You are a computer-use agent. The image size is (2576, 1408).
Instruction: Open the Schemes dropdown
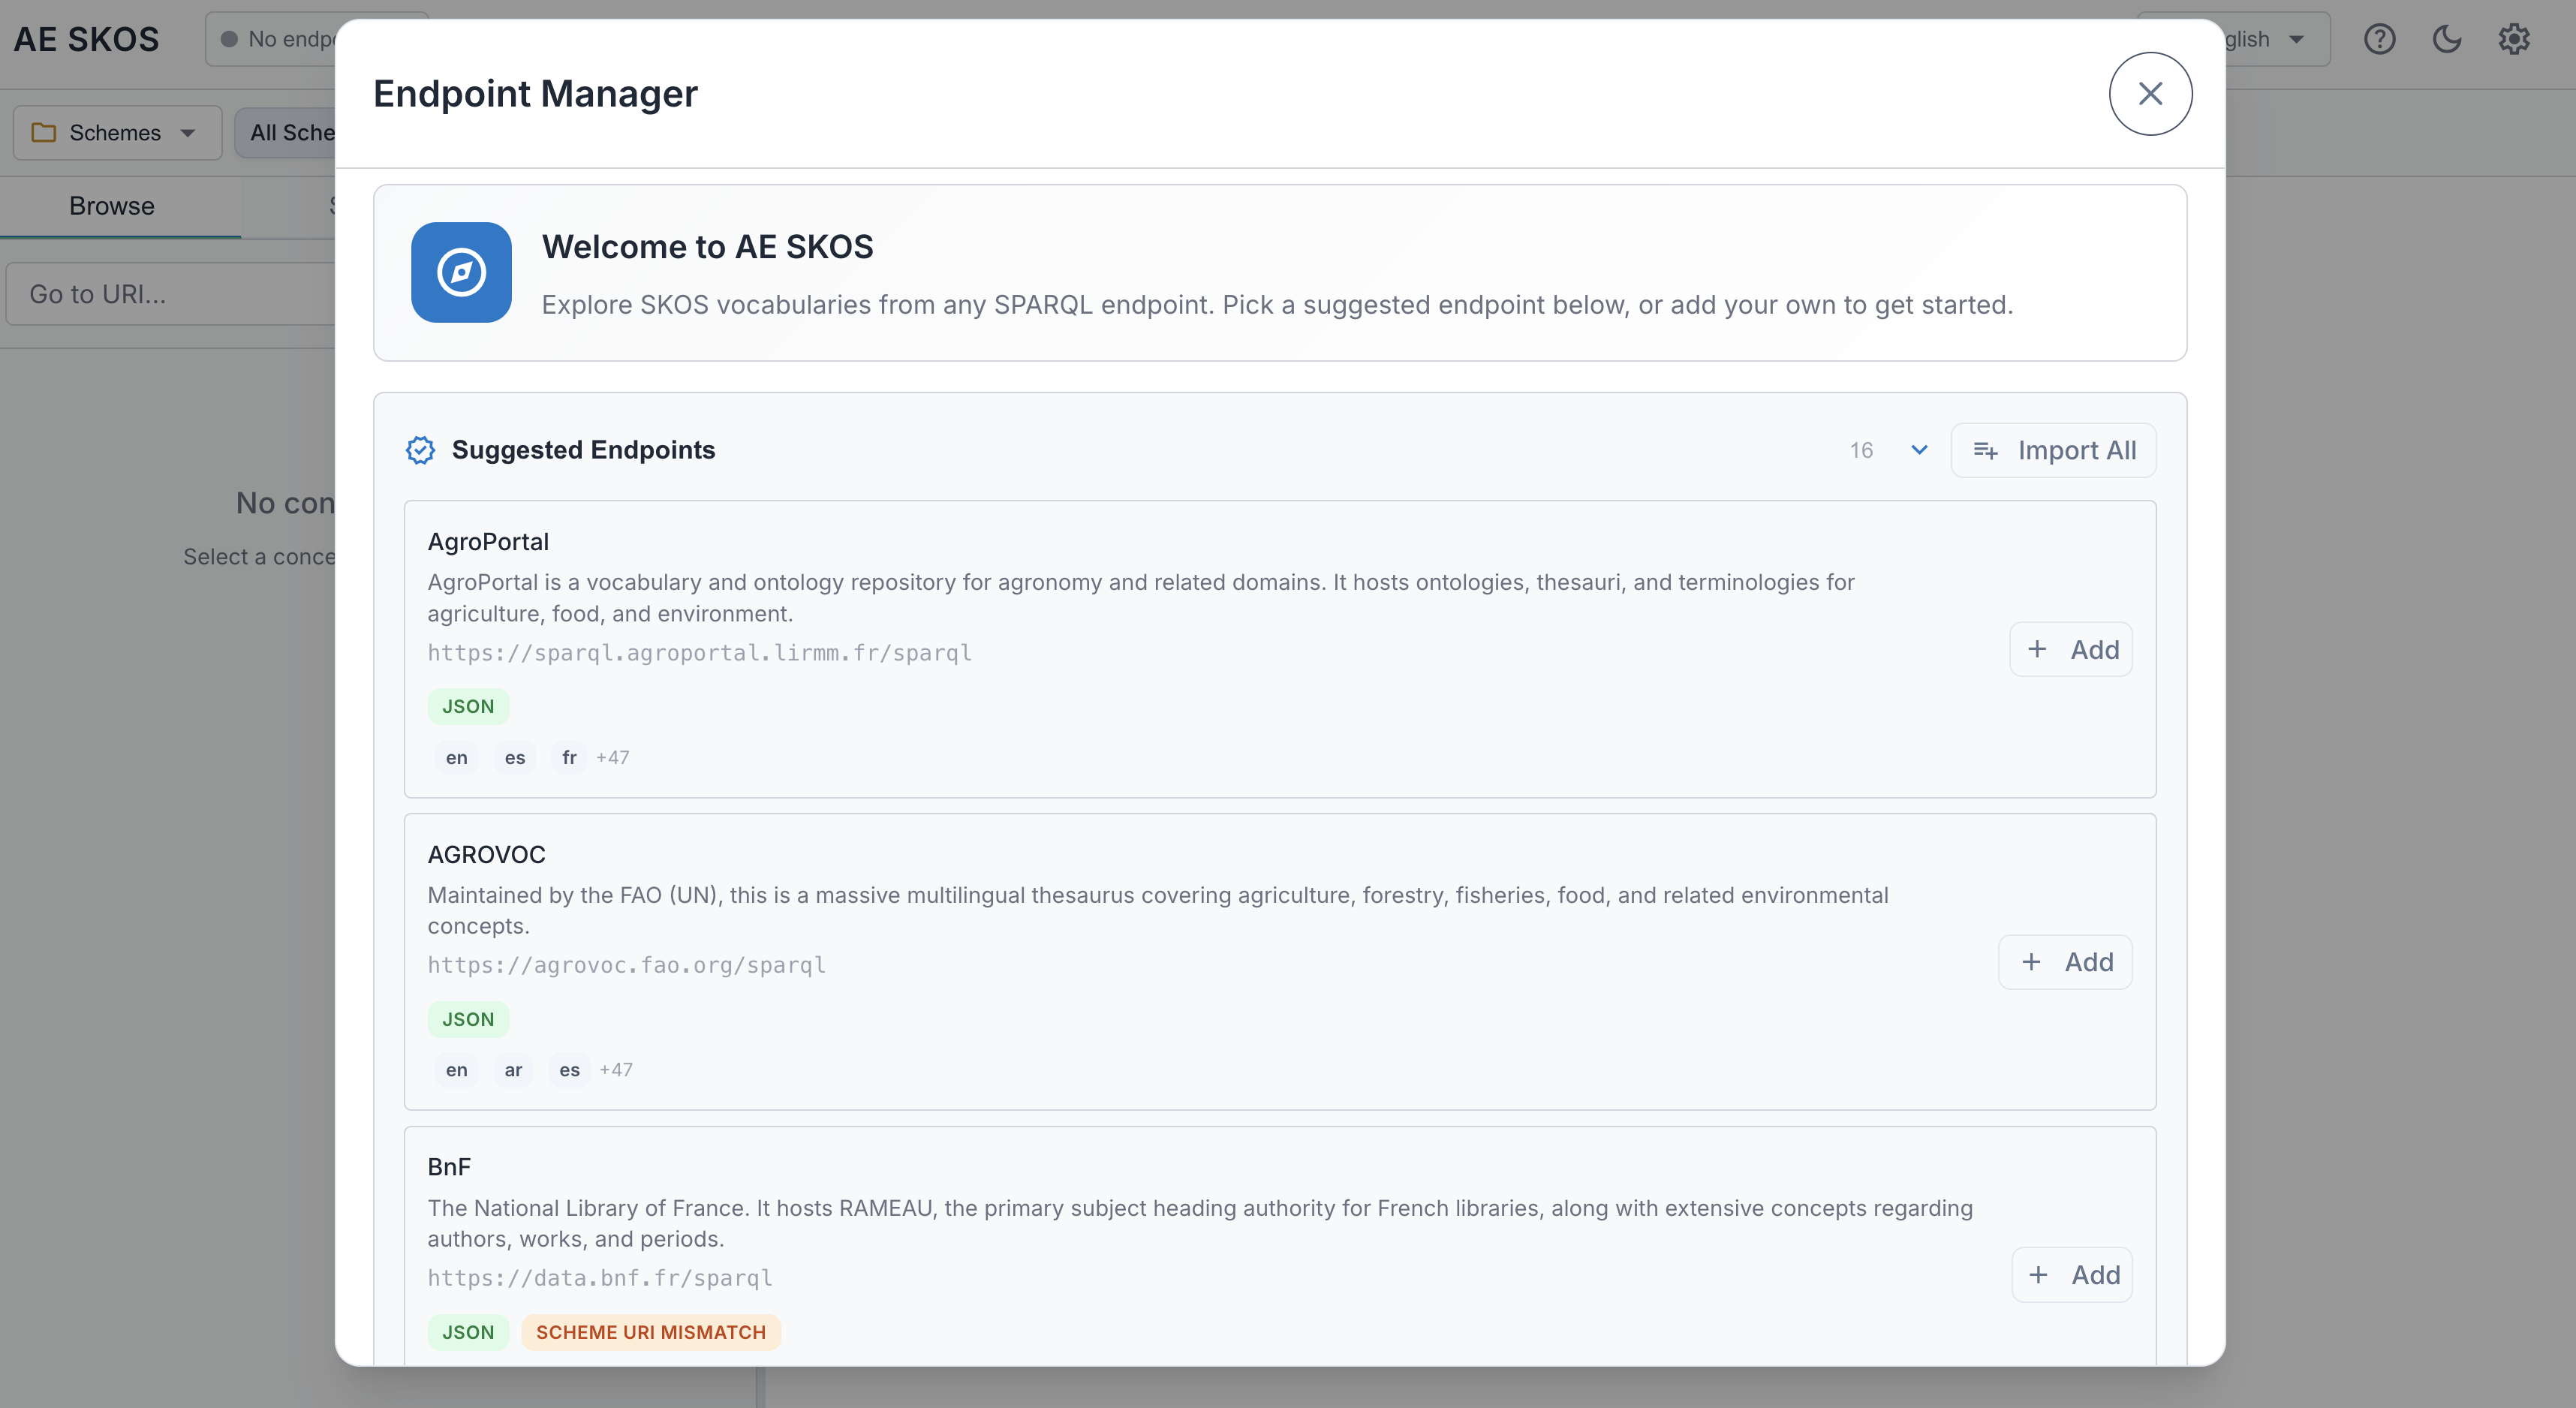tap(117, 133)
